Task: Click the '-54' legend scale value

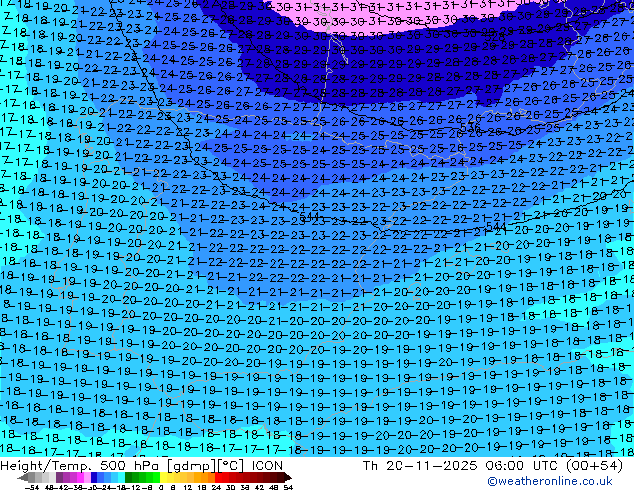Action: [x=32, y=487]
